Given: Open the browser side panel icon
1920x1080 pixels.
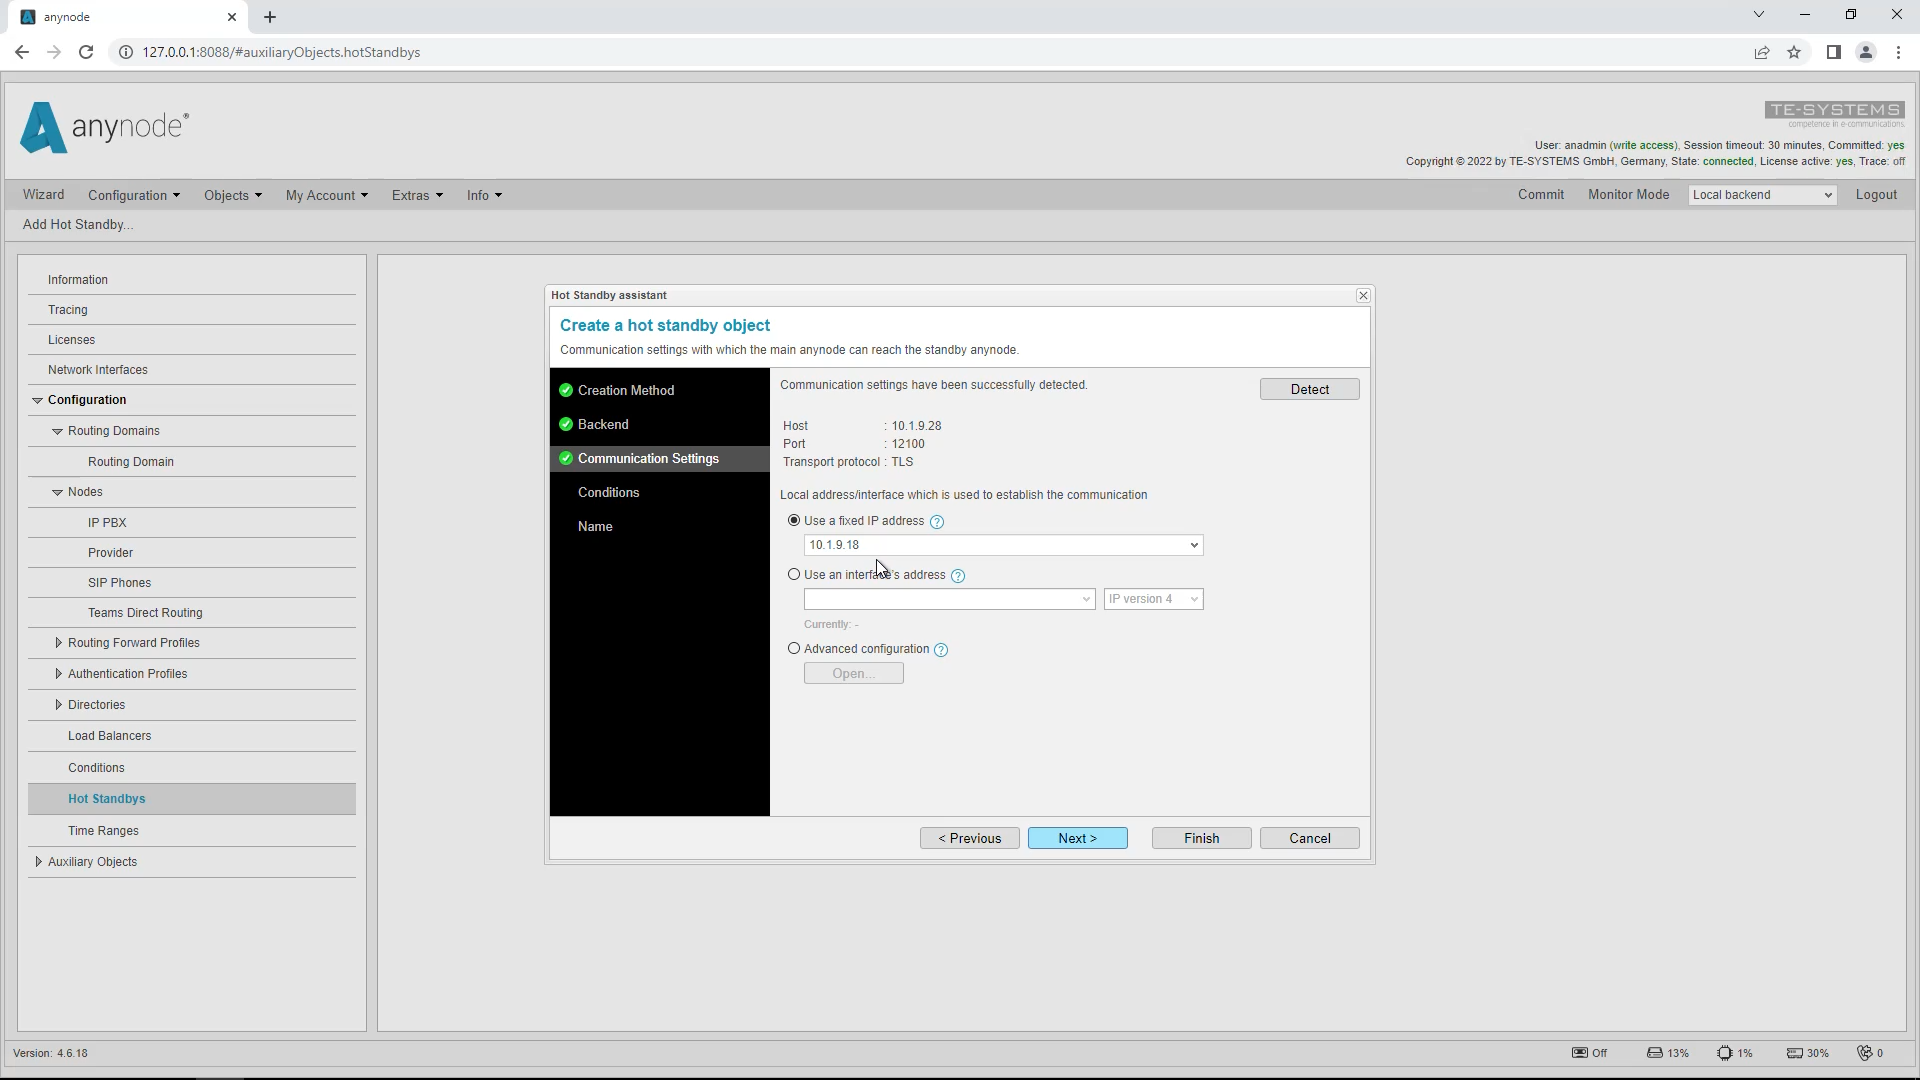Looking at the screenshot, I should [1833, 52].
